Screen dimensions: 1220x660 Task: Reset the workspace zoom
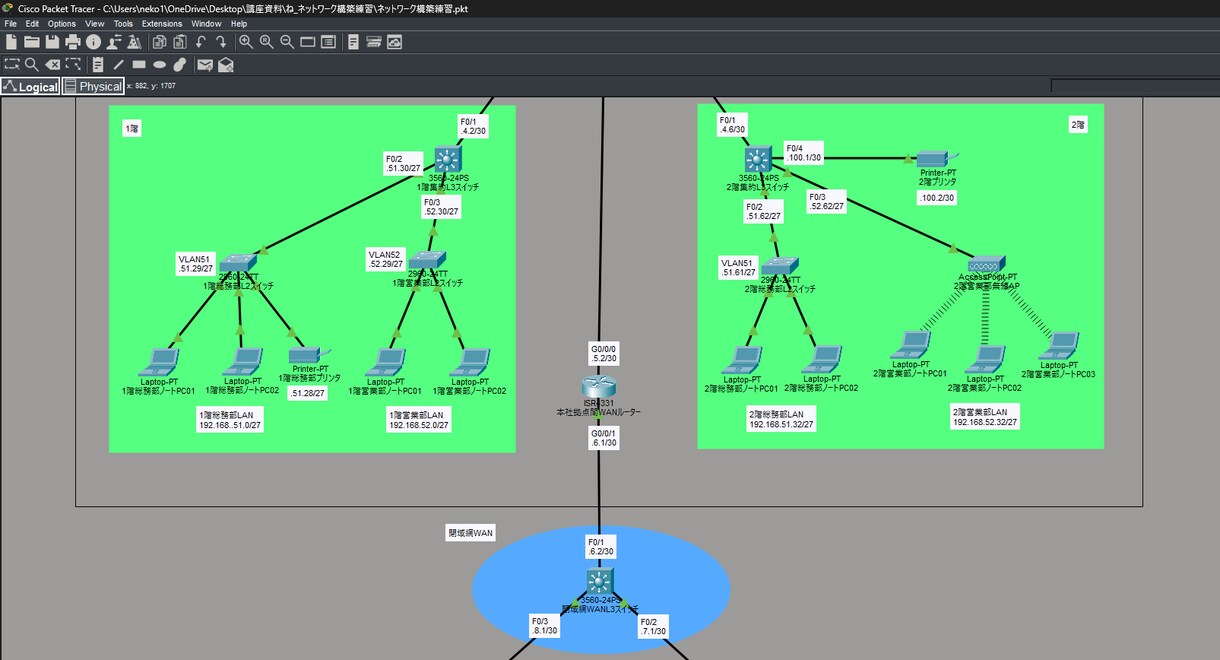tap(266, 42)
